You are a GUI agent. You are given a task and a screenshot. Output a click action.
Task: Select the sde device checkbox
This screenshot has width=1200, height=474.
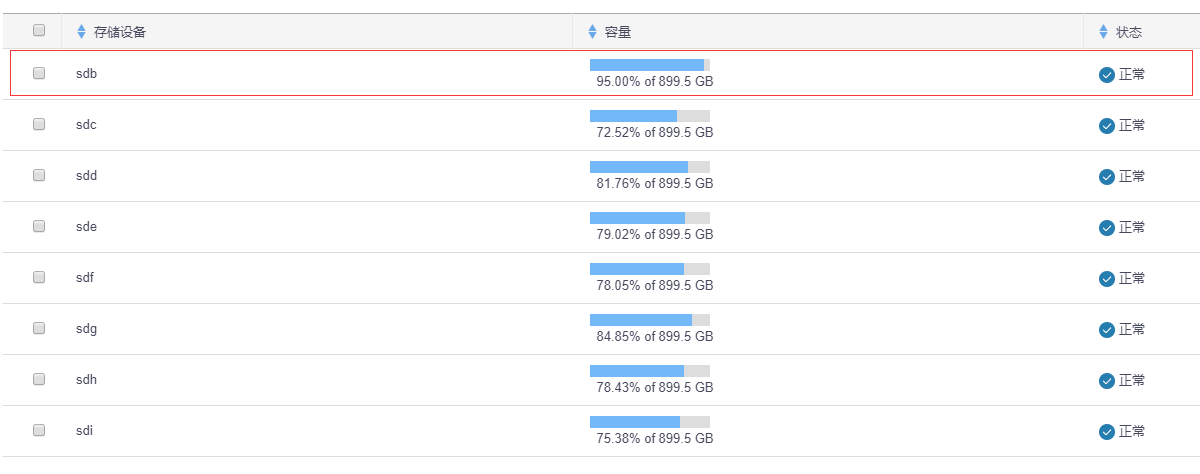pyautogui.click(x=39, y=226)
